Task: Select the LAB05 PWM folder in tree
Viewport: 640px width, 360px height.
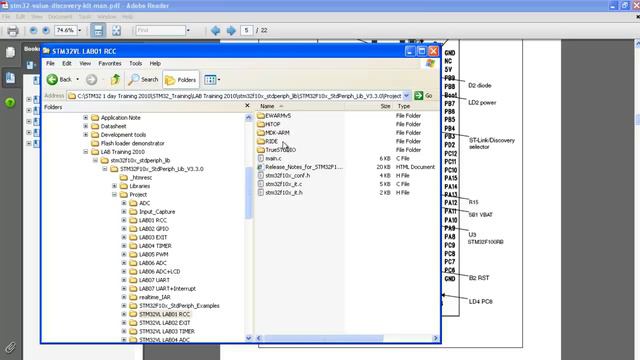Action: click(x=149, y=255)
